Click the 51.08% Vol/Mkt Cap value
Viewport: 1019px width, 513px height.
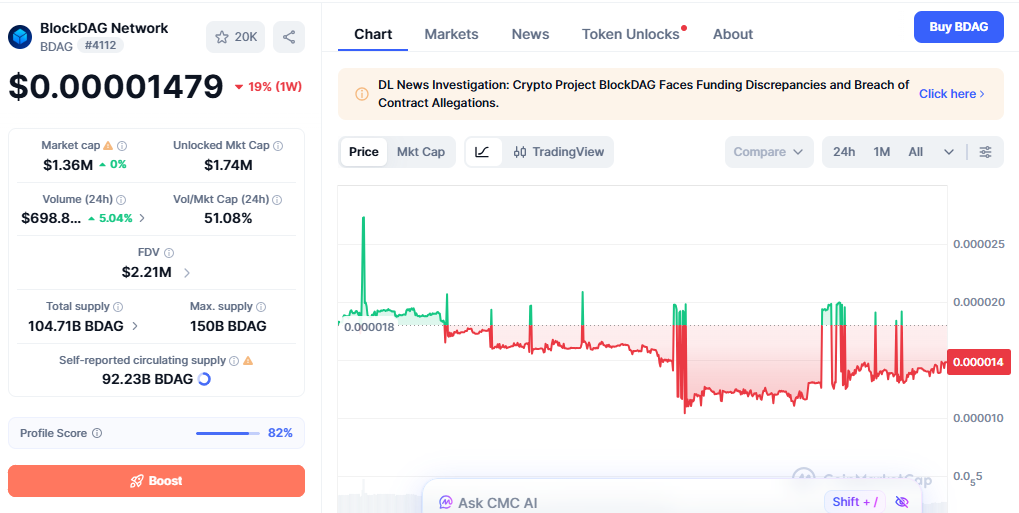228,218
